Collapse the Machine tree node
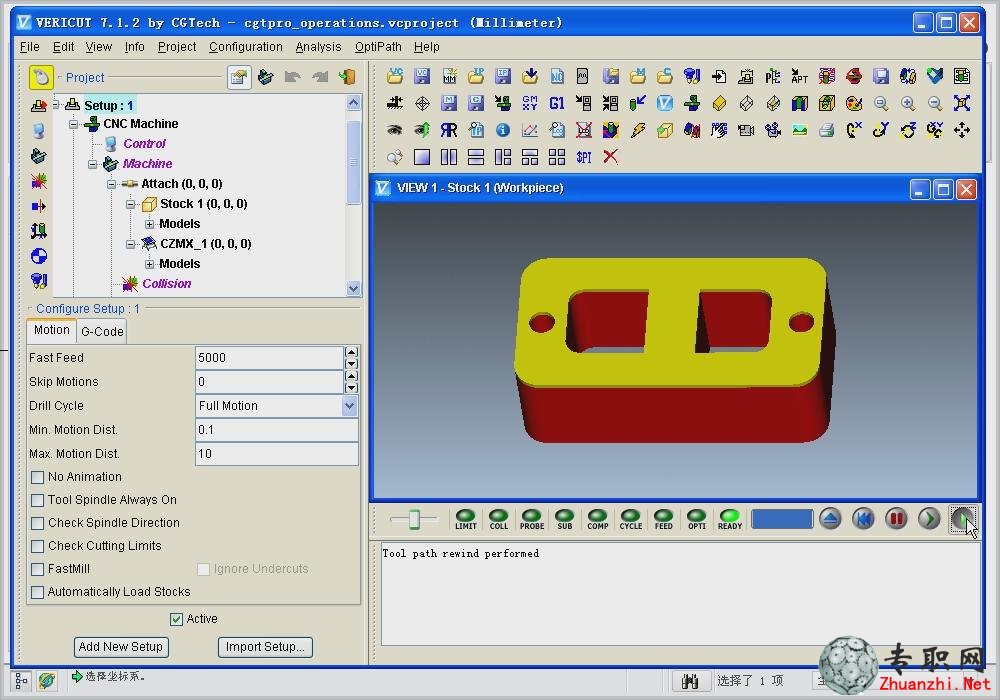Screen dimensions: 1000x700 (x=92, y=164)
